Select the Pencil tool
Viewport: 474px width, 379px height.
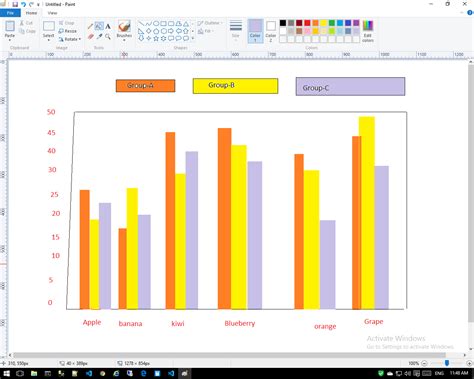coord(90,26)
